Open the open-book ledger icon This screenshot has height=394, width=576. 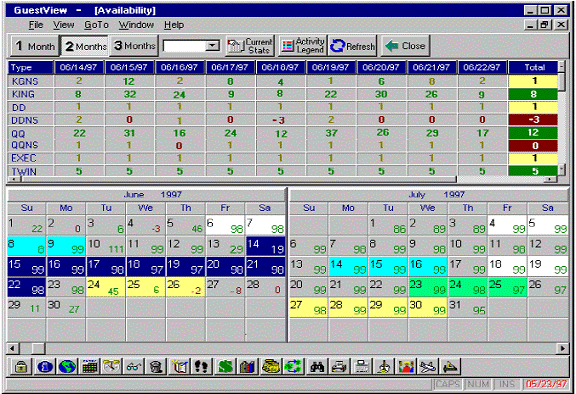pos(180,366)
